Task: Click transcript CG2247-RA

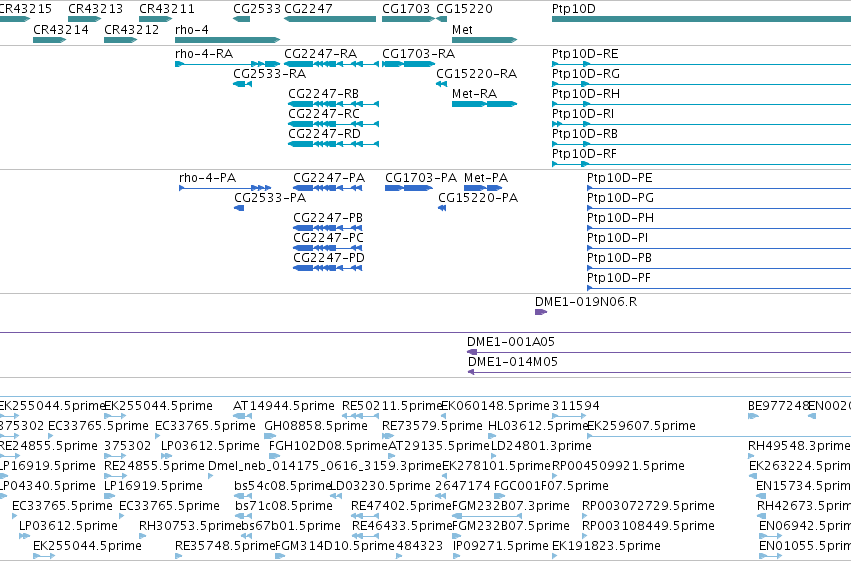Action: pos(332,64)
